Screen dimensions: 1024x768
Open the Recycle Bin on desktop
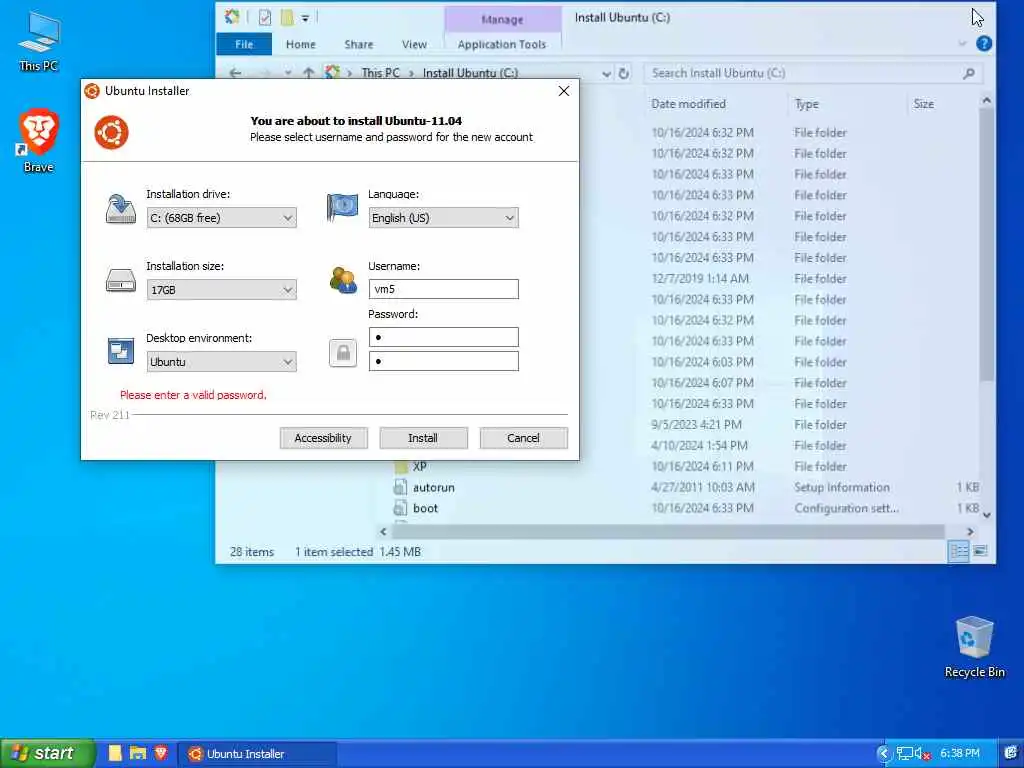pos(974,647)
